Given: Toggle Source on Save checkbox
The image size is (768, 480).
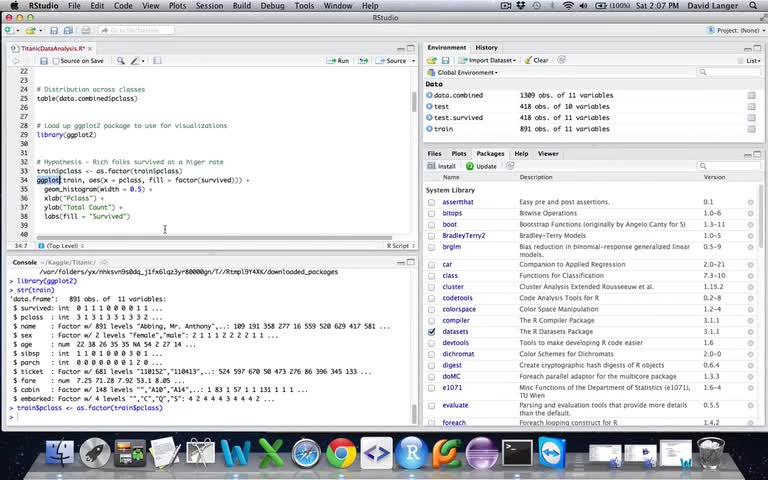Looking at the screenshot, I should [56, 61].
